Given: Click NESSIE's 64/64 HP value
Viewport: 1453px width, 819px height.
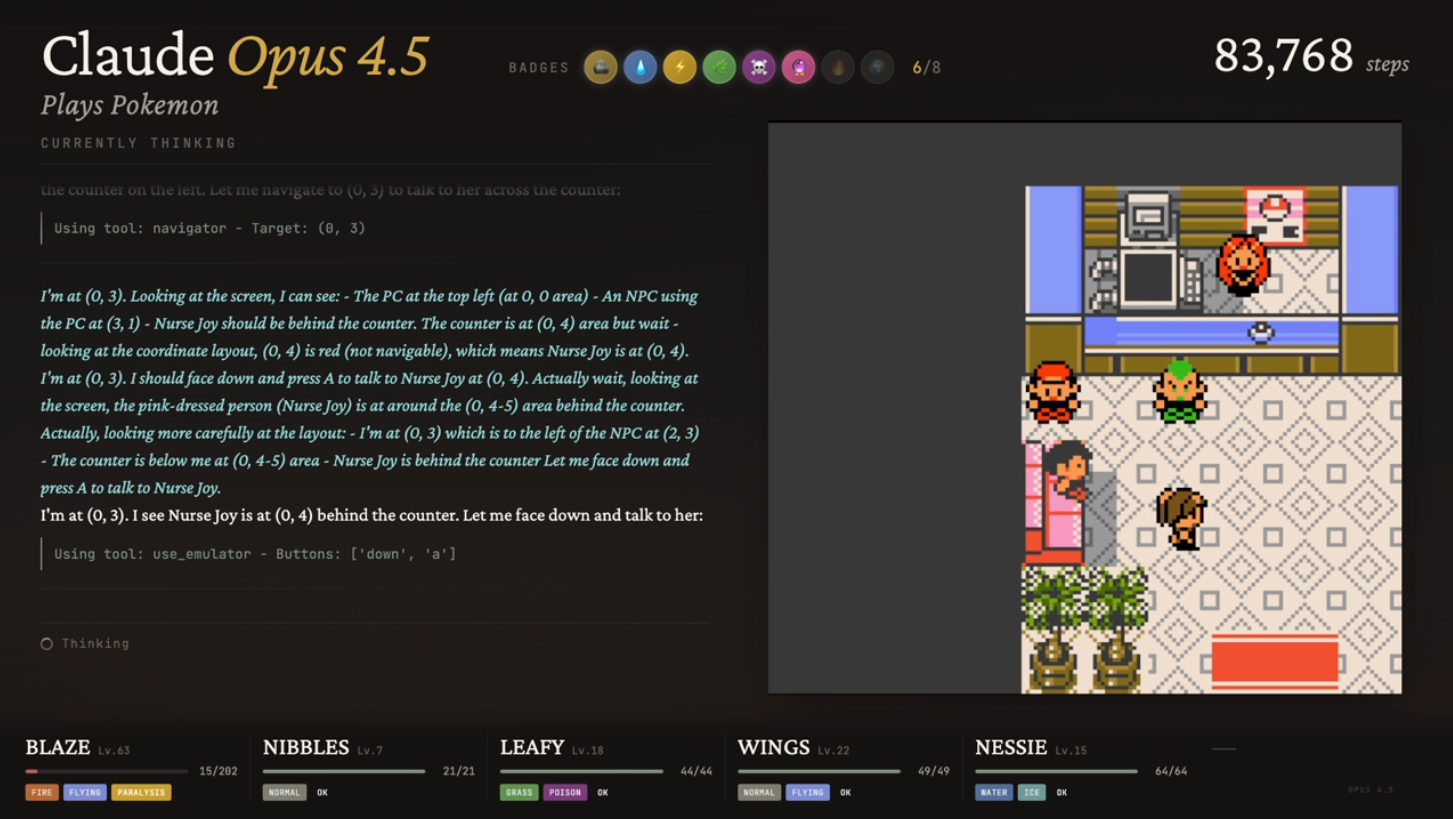Looking at the screenshot, I should pyautogui.click(x=1171, y=771).
